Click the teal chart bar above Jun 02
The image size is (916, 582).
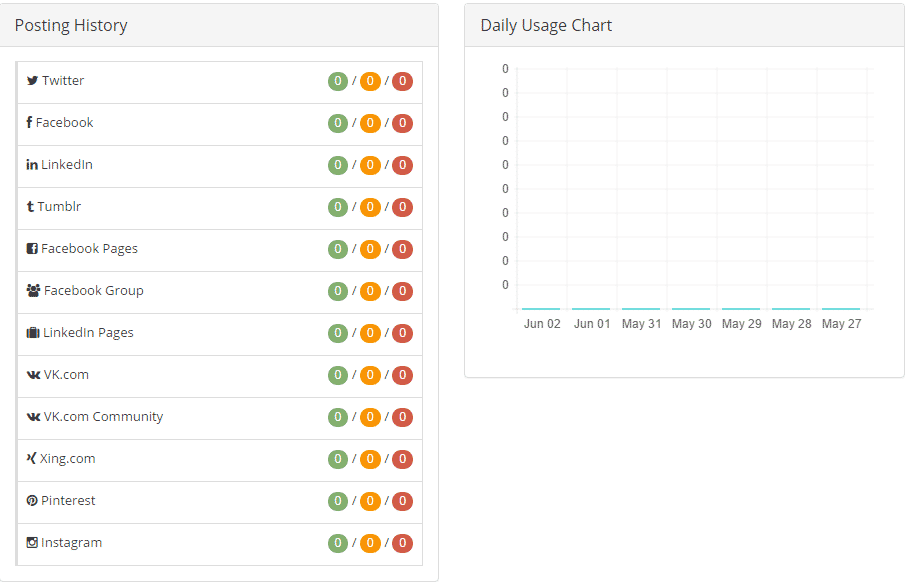point(541,309)
